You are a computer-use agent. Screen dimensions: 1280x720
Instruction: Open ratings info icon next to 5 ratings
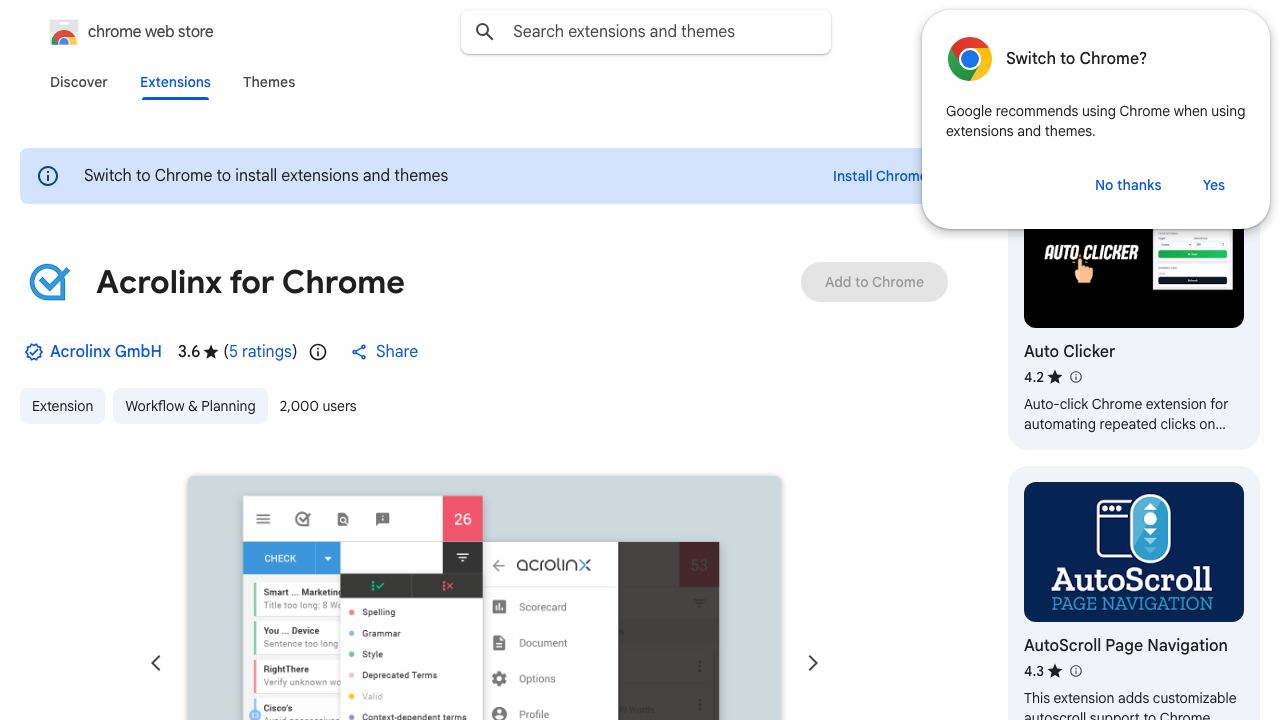(x=318, y=352)
